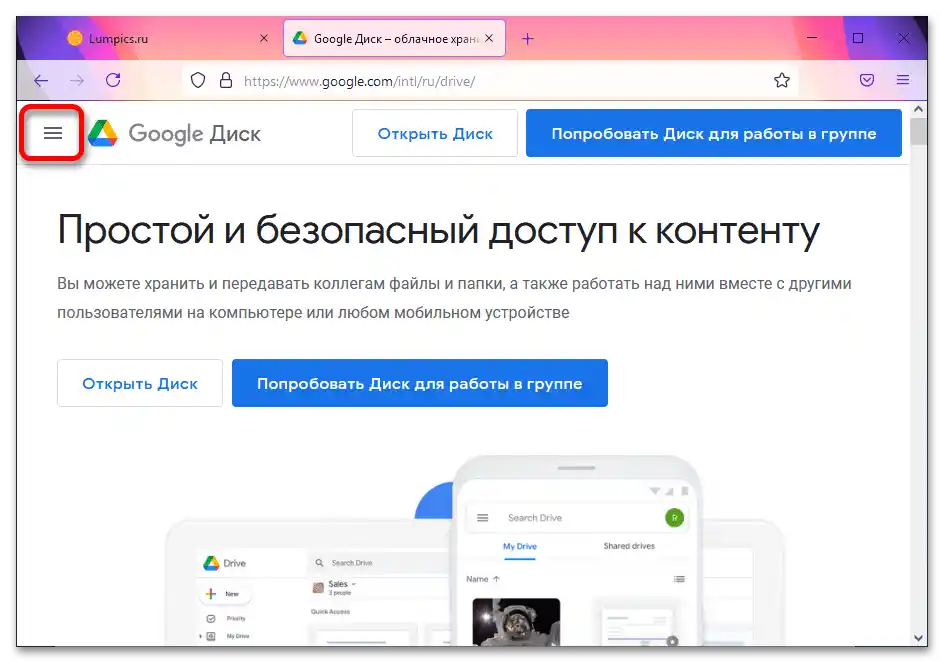
Task: Open the Google Drive hamburger menu
Action: (53, 133)
